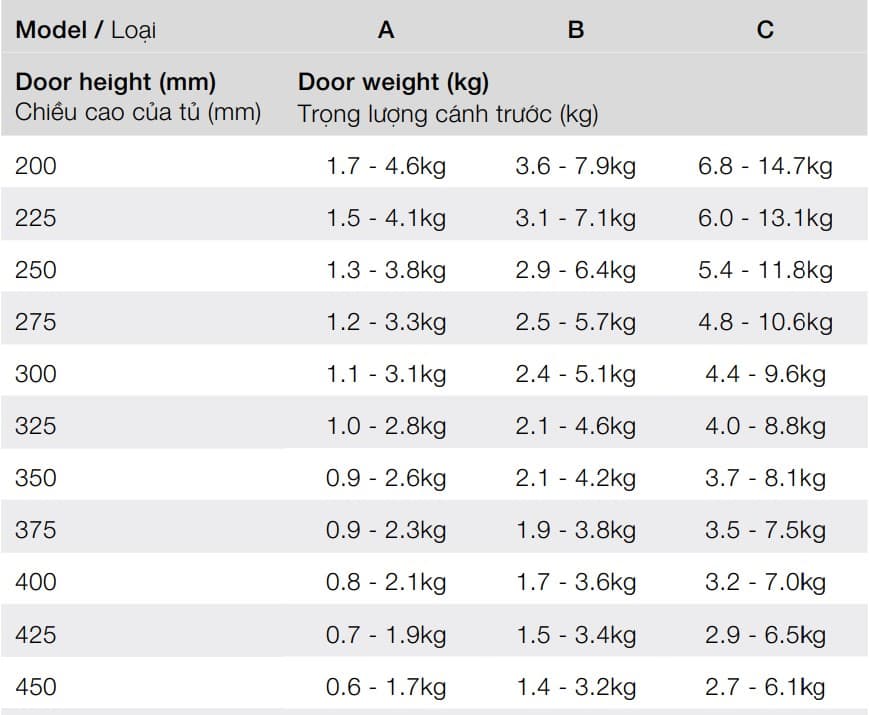Image resolution: width=869 pixels, height=715 pixels.
Task: Click the Model B column header
Action: (x=576, y=29)
